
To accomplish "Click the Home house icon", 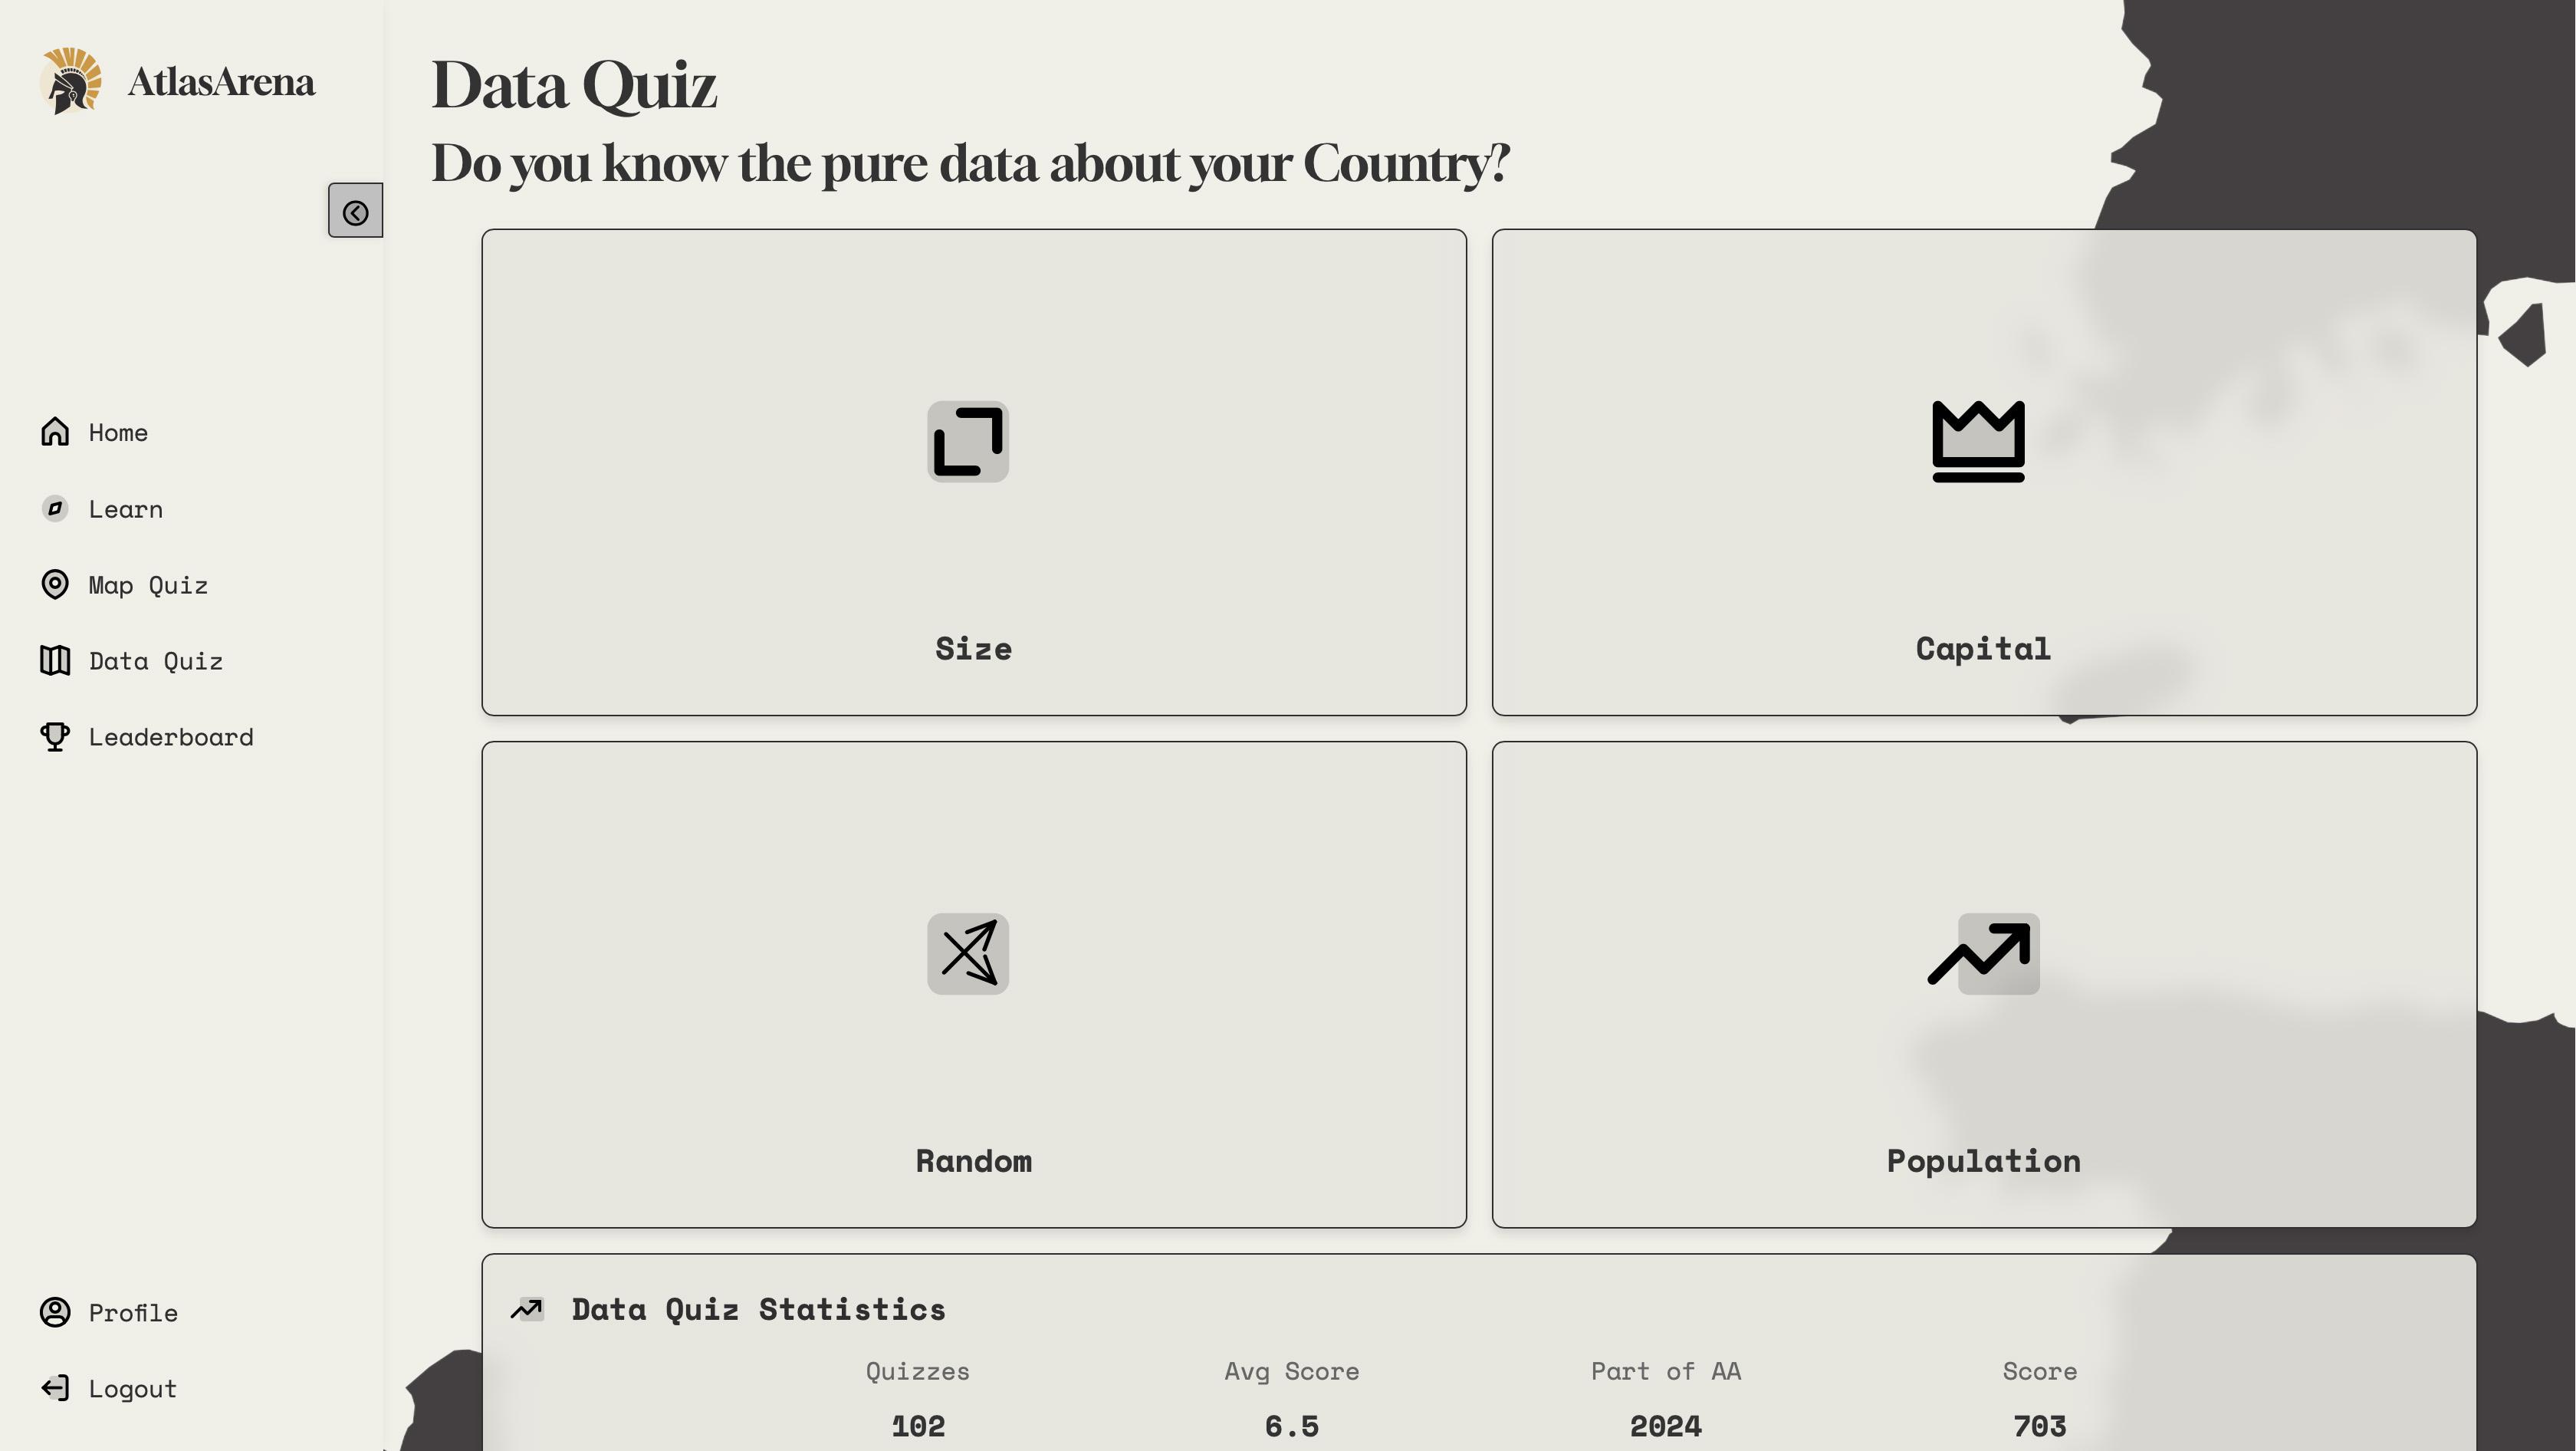I will [55, 432].
